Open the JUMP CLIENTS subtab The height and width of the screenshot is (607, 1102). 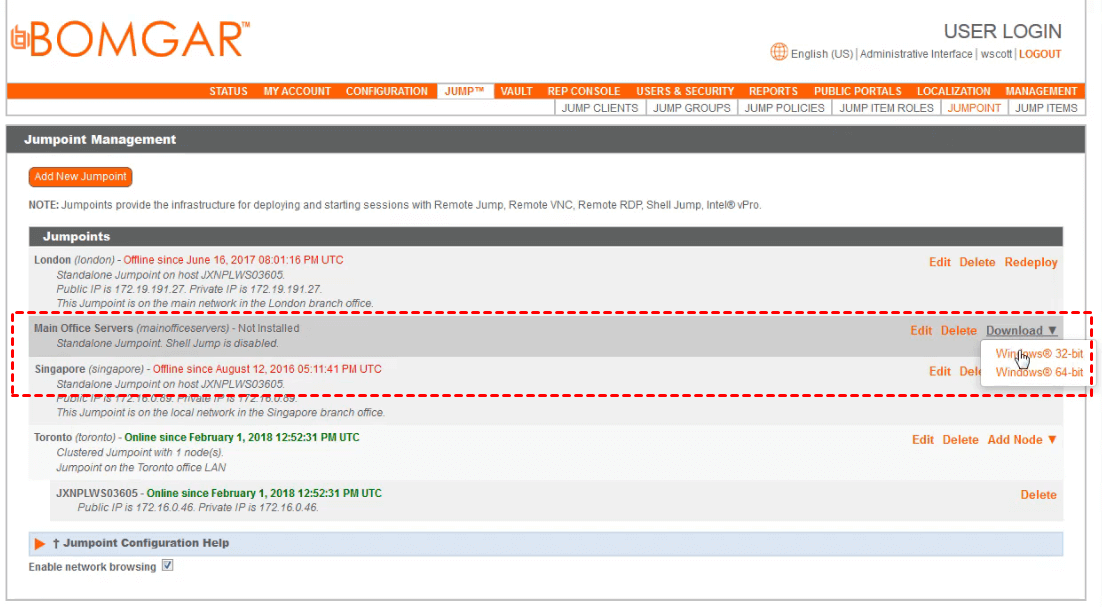click(x=599, y=108)
